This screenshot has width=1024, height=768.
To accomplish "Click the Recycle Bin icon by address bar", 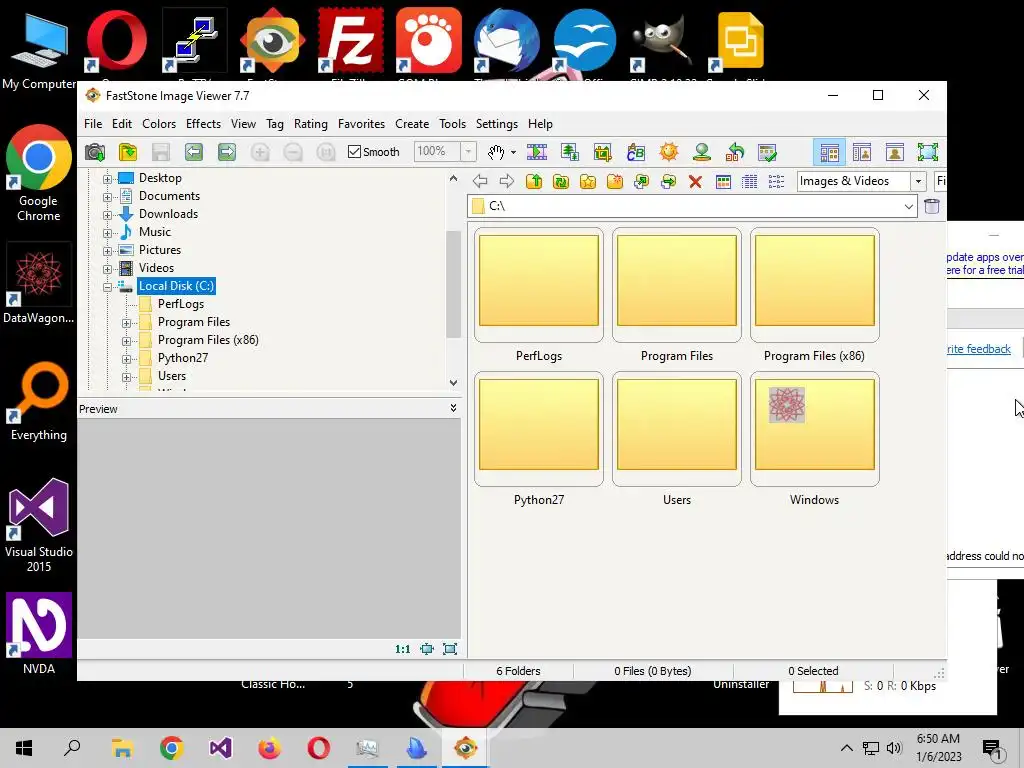I will click(x=932, y=206).
